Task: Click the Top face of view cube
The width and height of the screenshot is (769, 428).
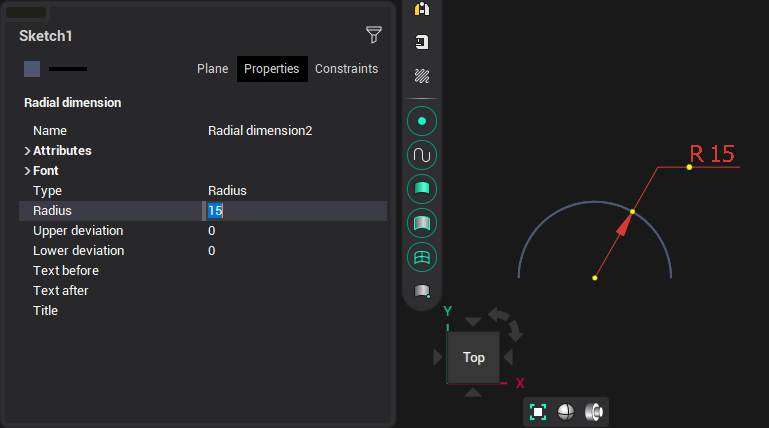Action: click(x=474, y=357)
